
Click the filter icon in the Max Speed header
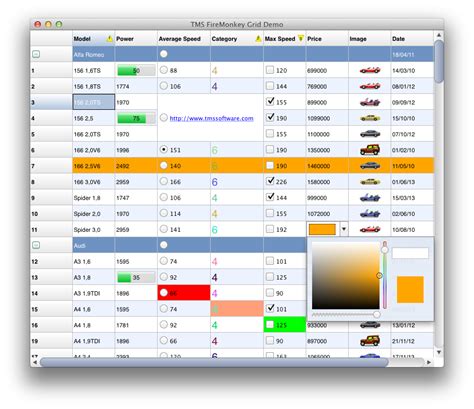pyautogui.click(x=301, y=38)
